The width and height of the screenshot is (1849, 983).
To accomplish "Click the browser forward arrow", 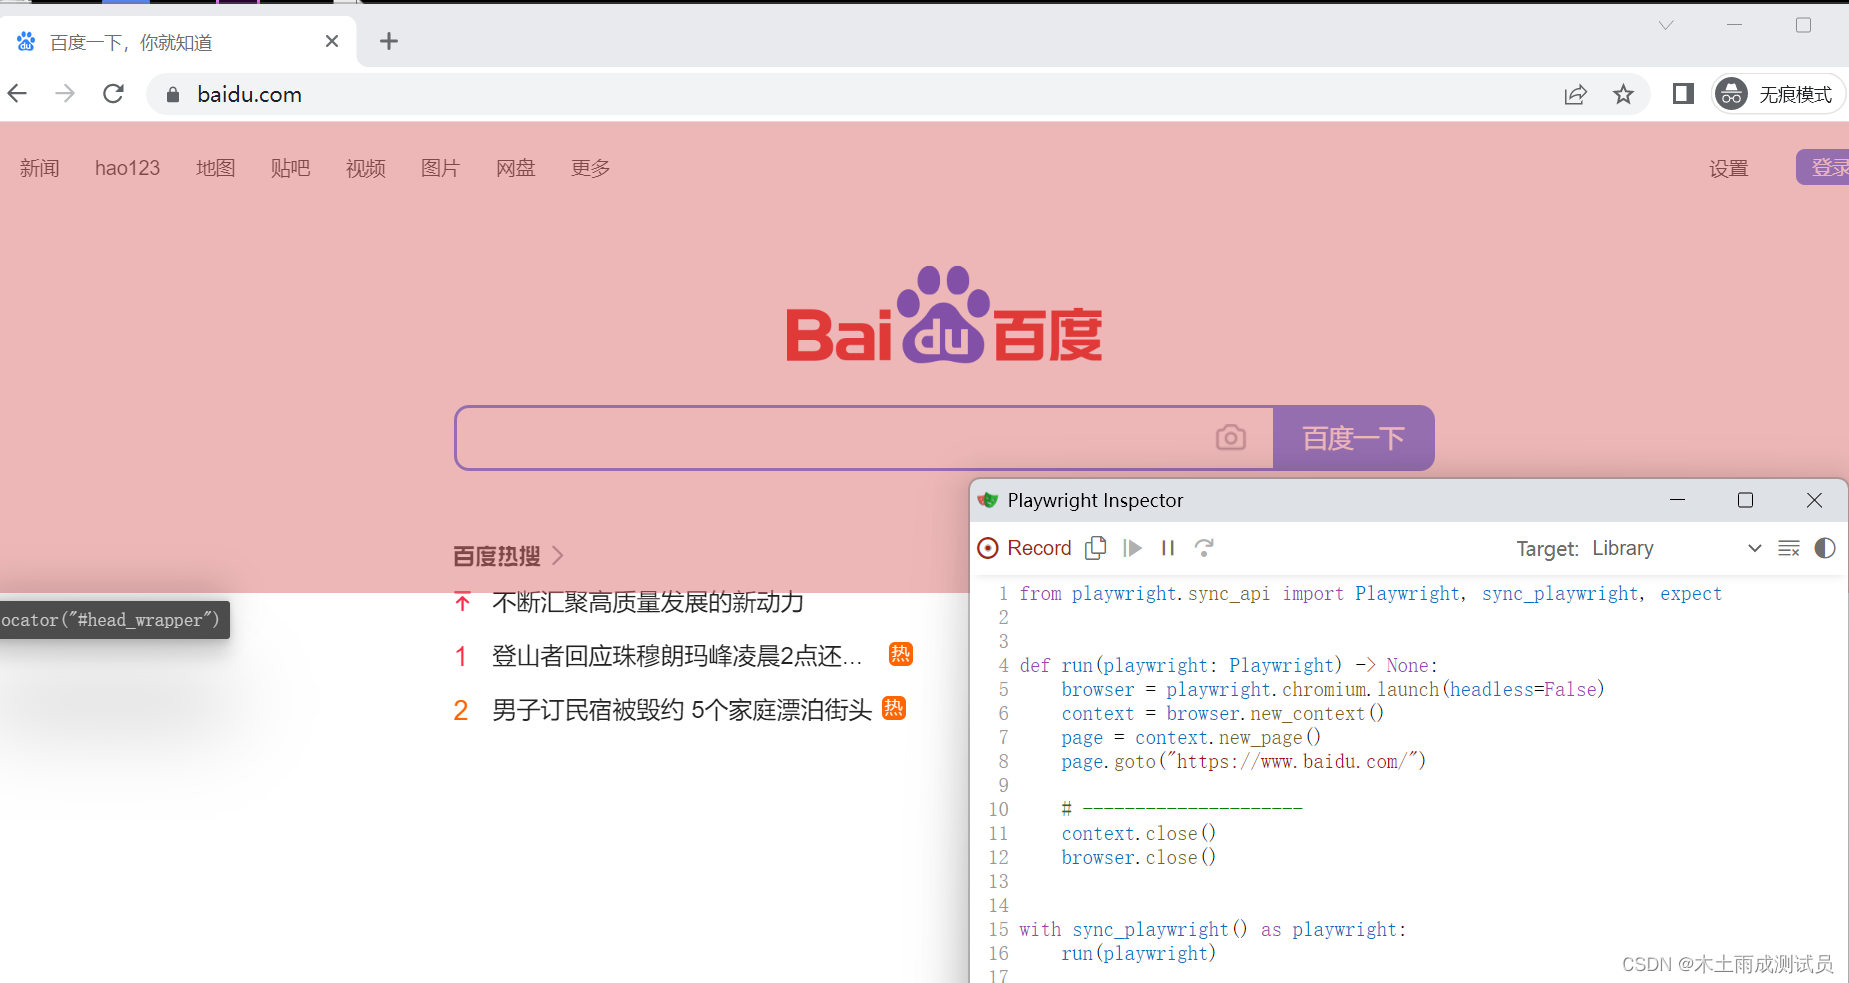I will 65,94.
